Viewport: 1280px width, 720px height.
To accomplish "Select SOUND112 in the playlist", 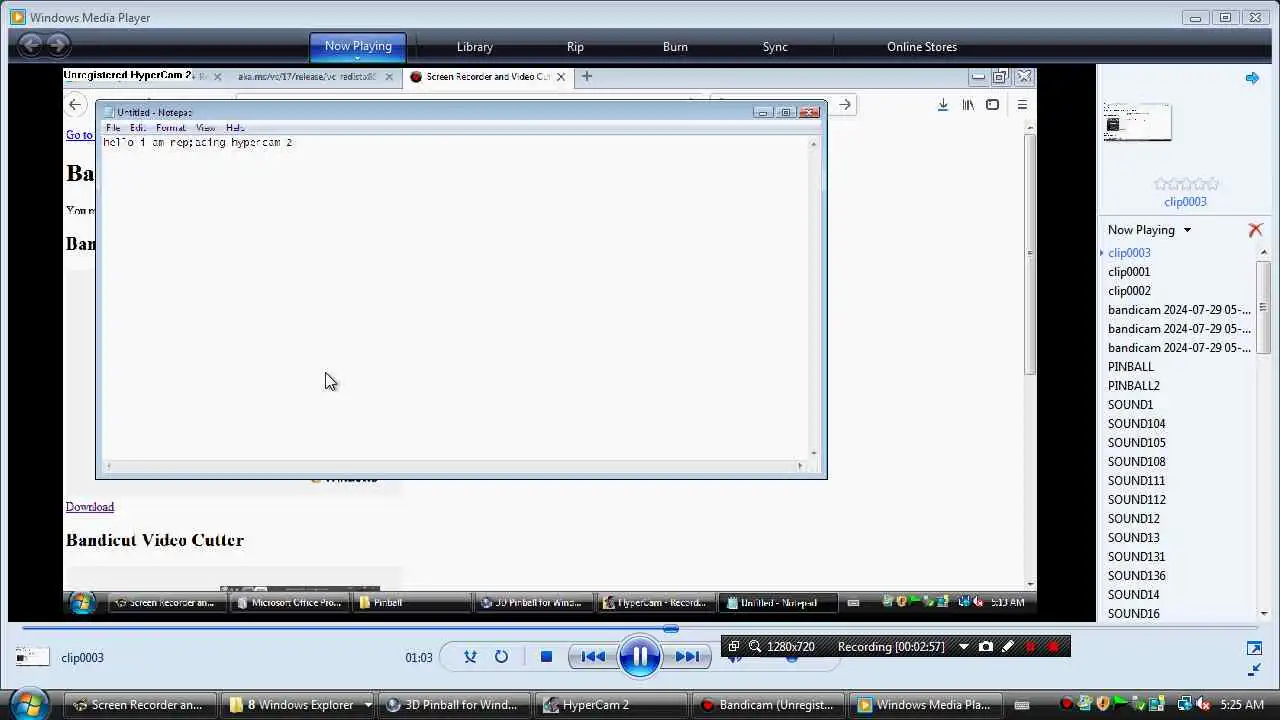I will pos(1136,500).
